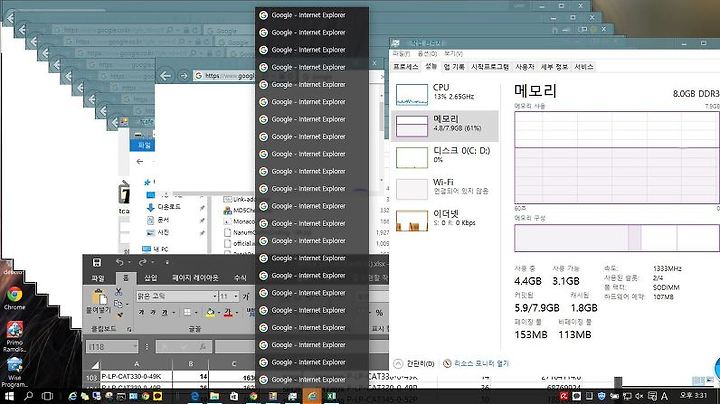Open Task Manager 옵션(O) menu
This screenshot has height=404, width=720.
coord(427,54)
